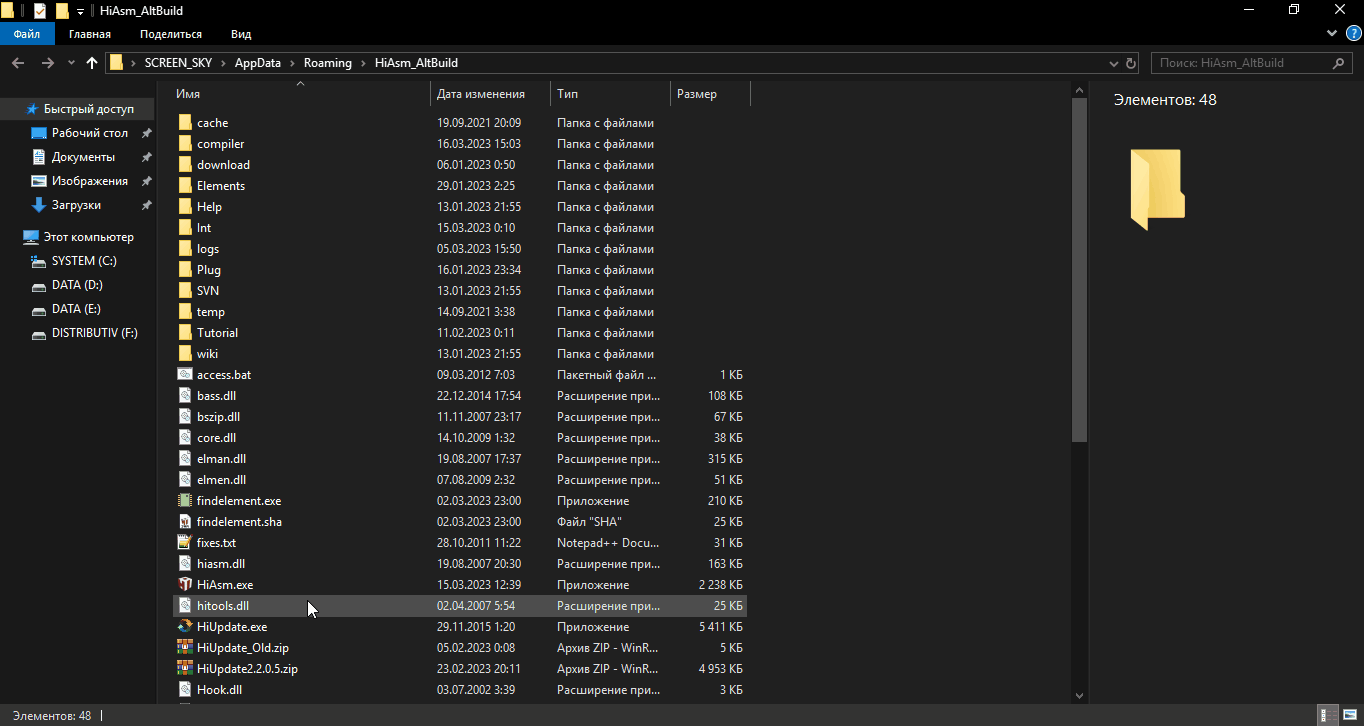Open Quick Access Toolbar customize dropdown
The width and height of the screenshot is (1364, 726).
click(80, 10)
